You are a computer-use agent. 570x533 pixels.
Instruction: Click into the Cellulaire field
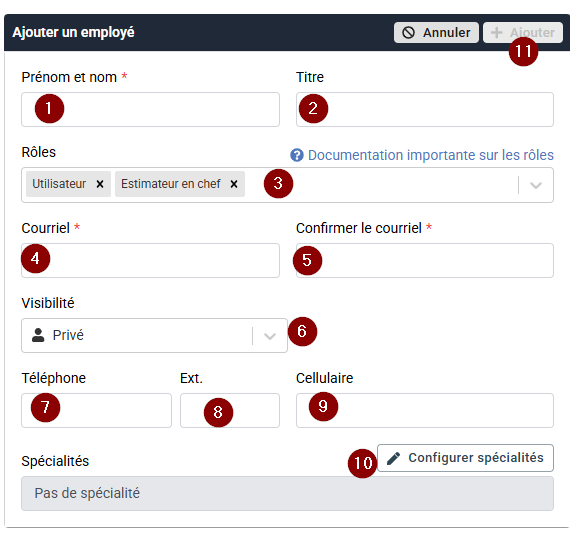(425, 410)
